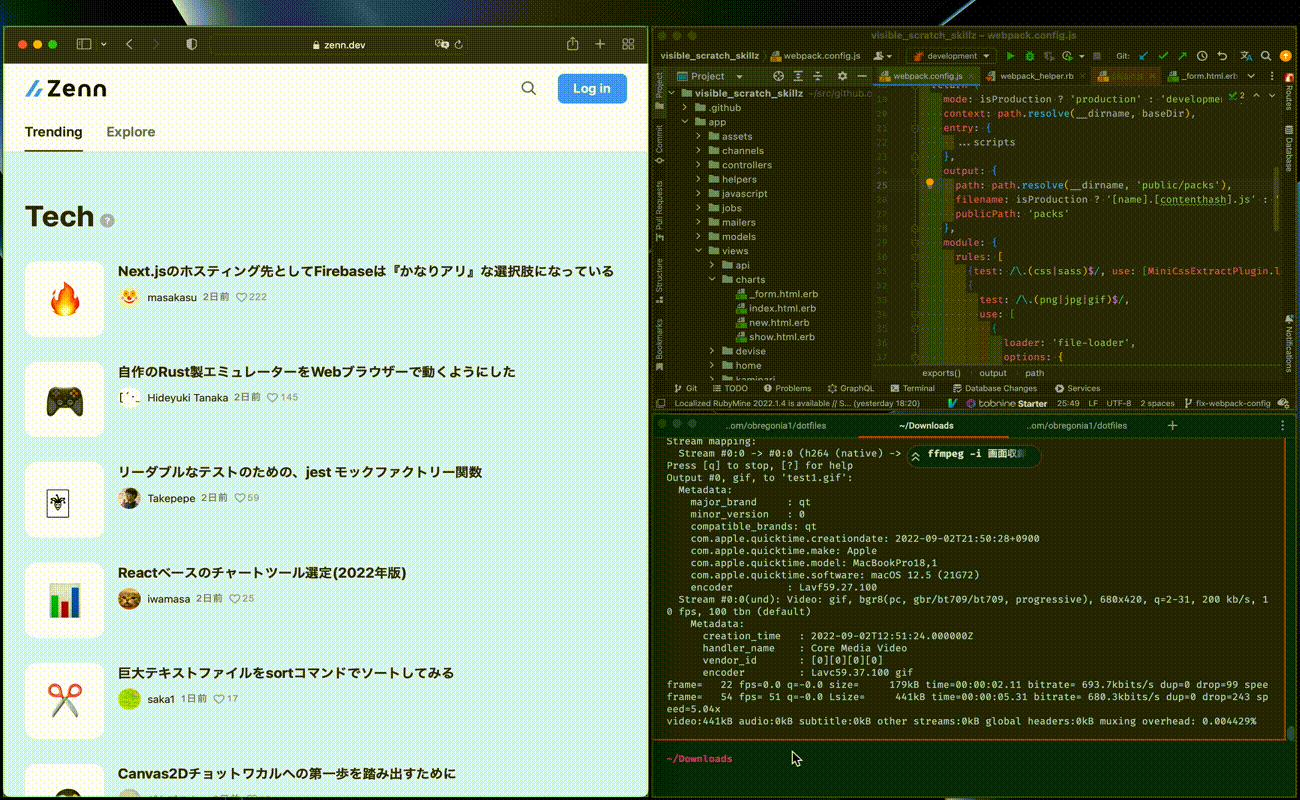
Task: Open the editor tabs list dropdown chevron
Action: click(x=1251, y=76)
